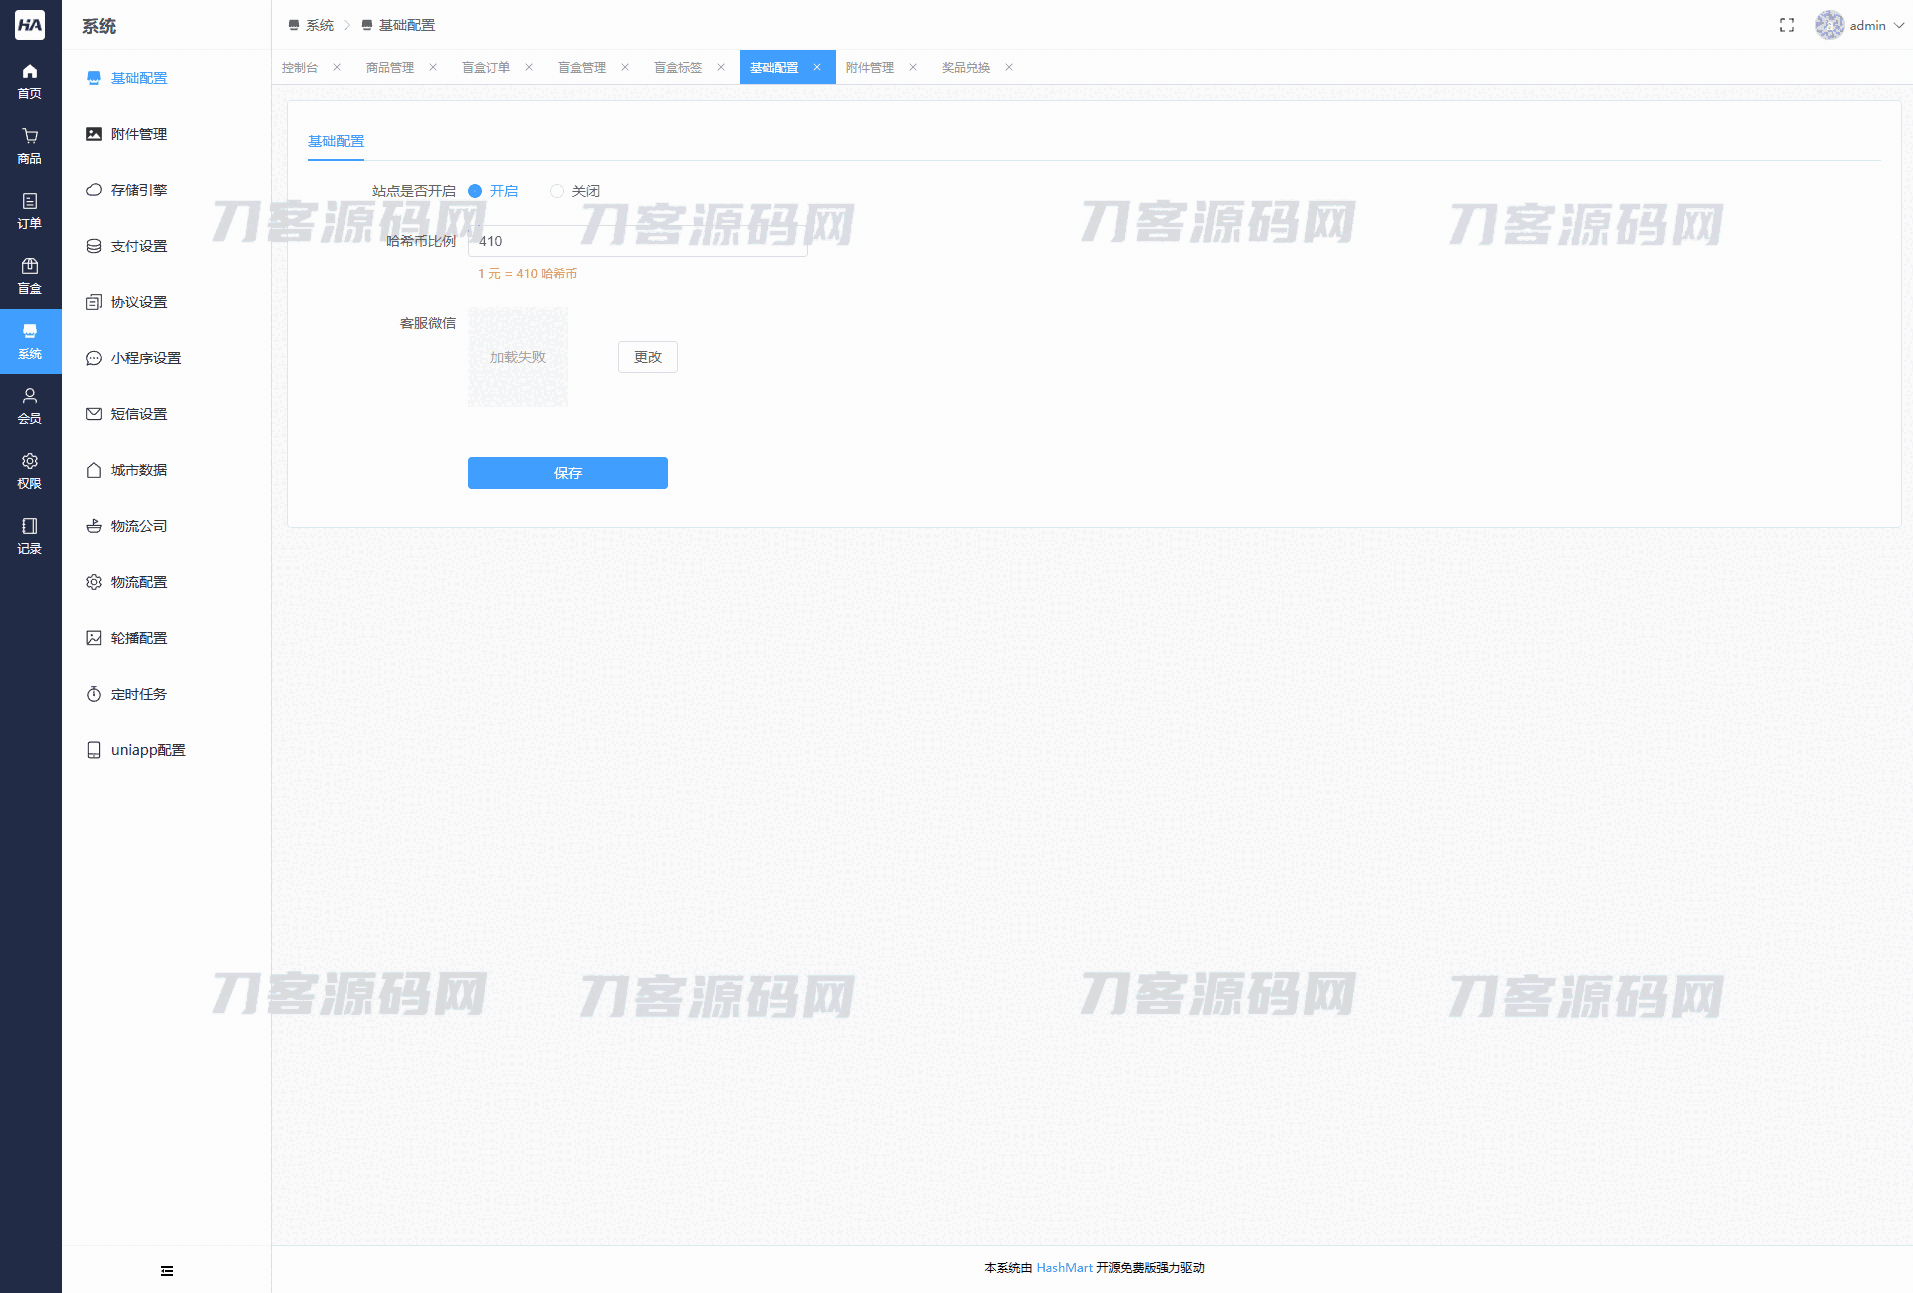Set site status to 关闭

click(x=575, y=191)
